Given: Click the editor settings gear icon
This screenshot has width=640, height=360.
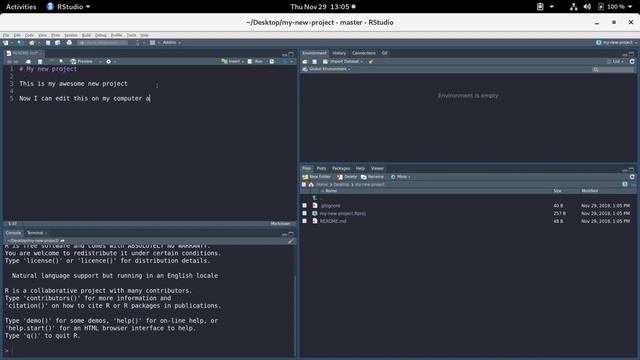Looking at the screenshot, I should coord(109,62).
